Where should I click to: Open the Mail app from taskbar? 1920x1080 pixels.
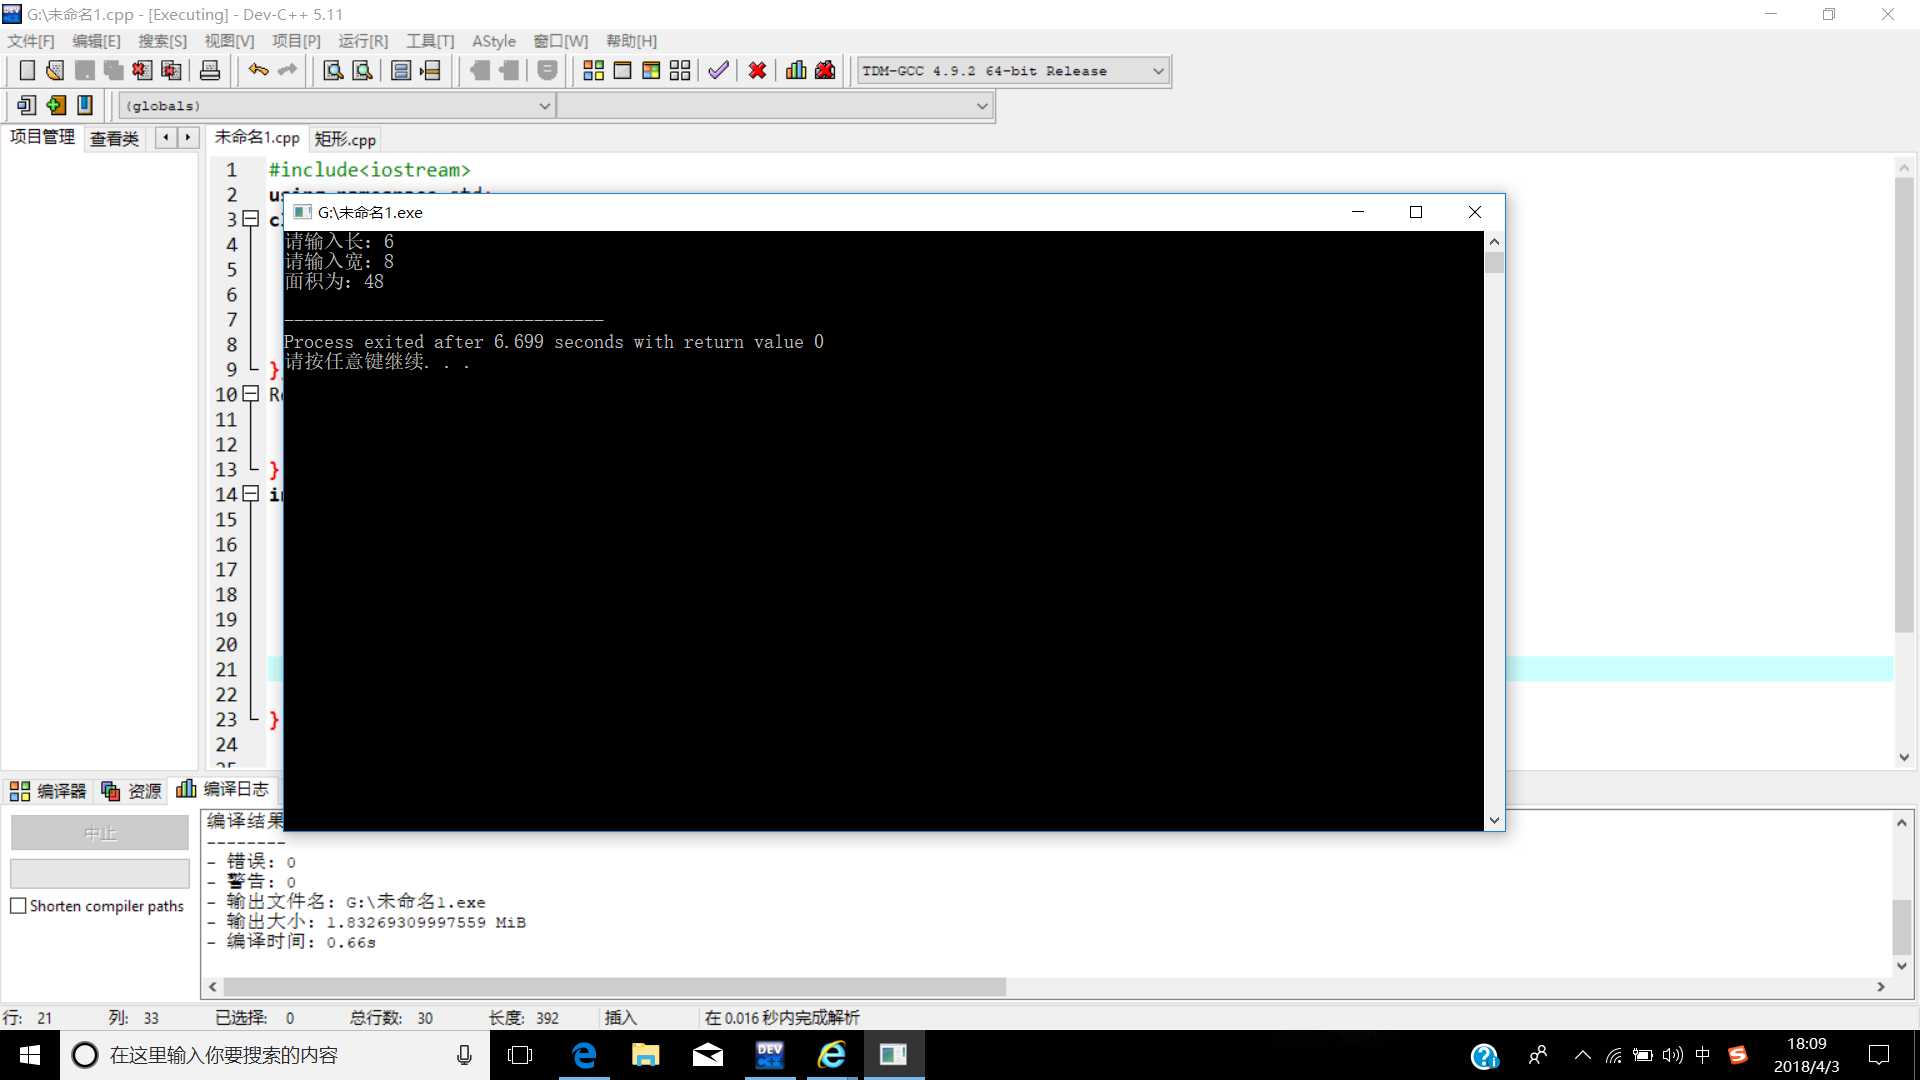click(x=708, y=1055)
